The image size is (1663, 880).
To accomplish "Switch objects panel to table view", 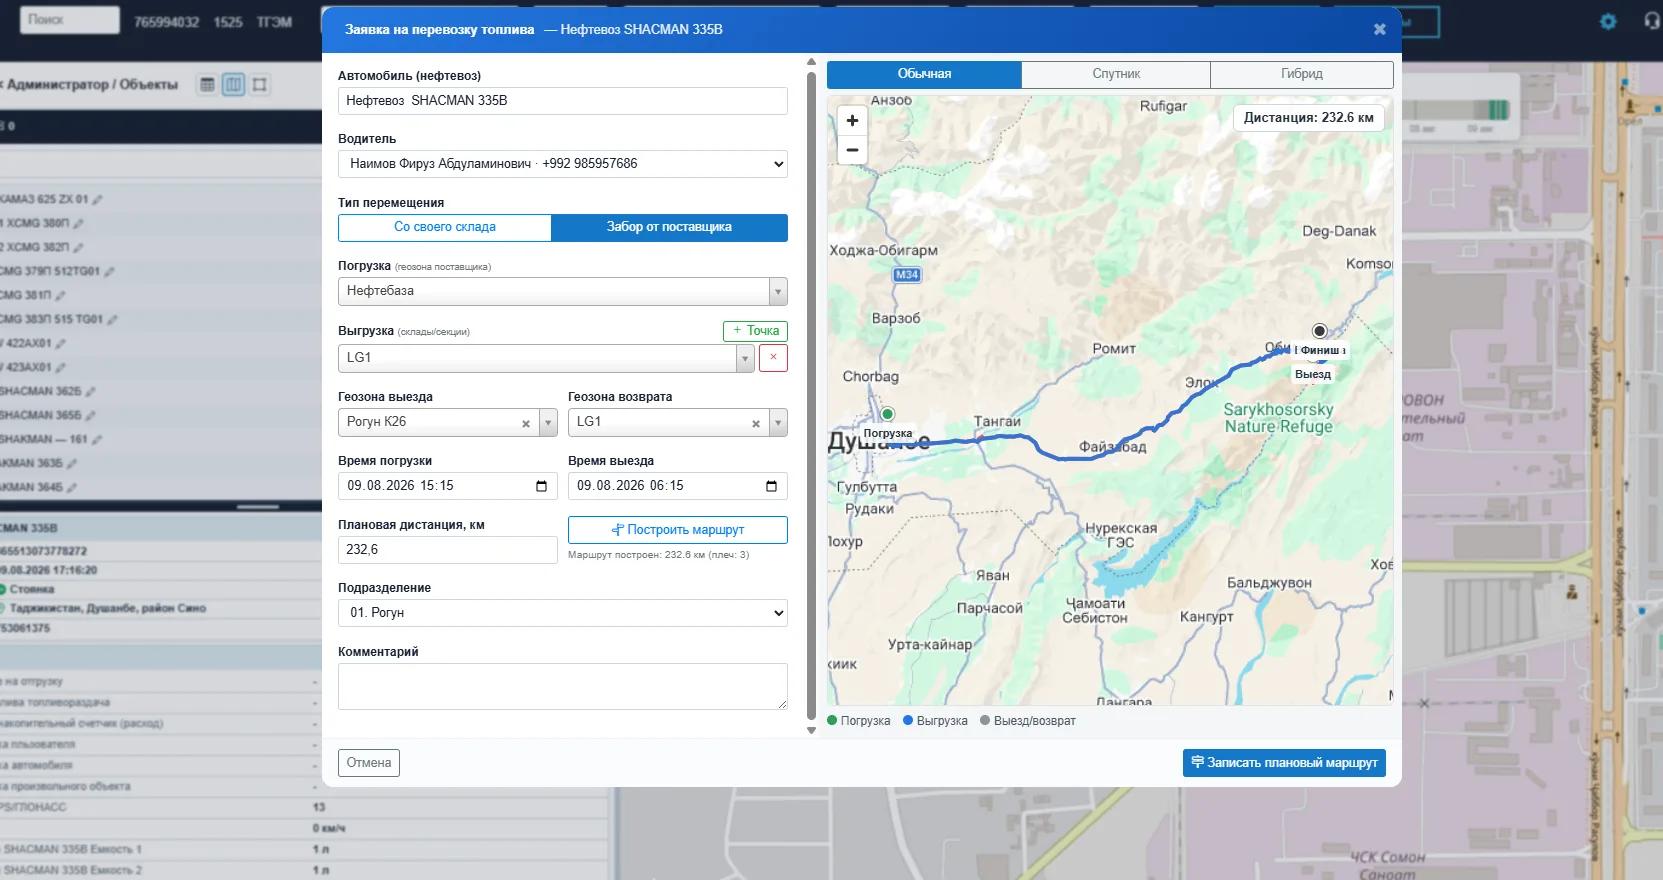I will click(207, 85).
